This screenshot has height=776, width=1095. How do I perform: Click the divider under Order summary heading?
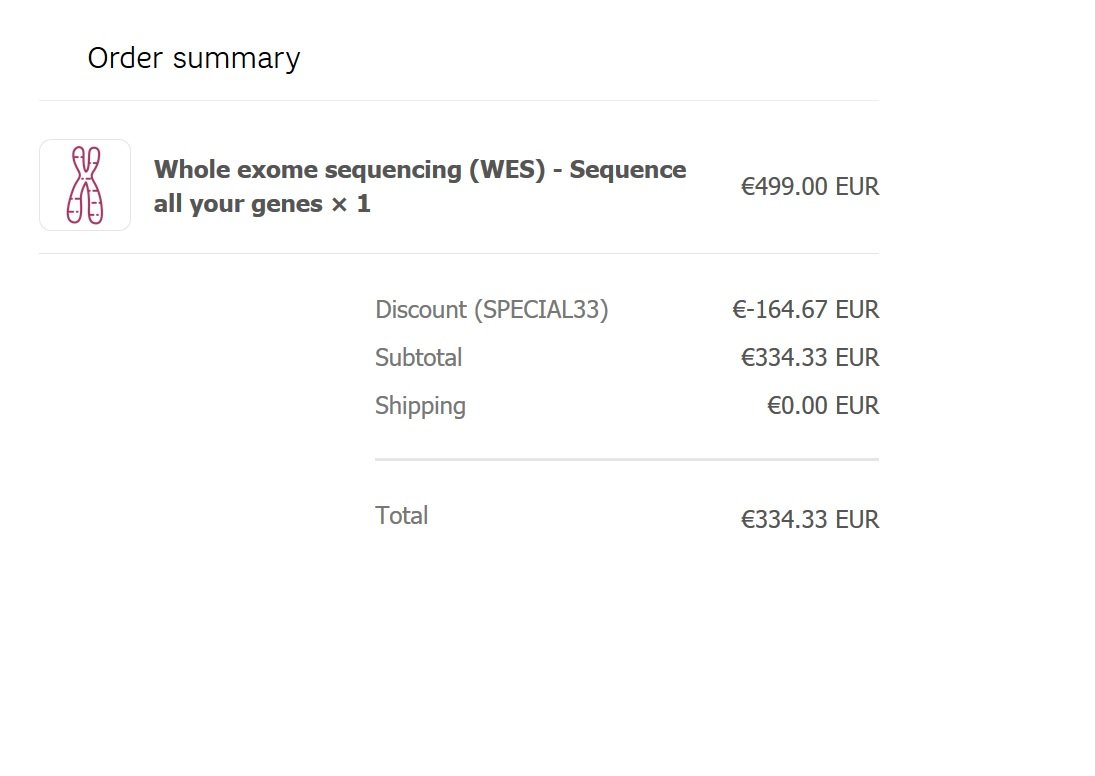[458, 101]
